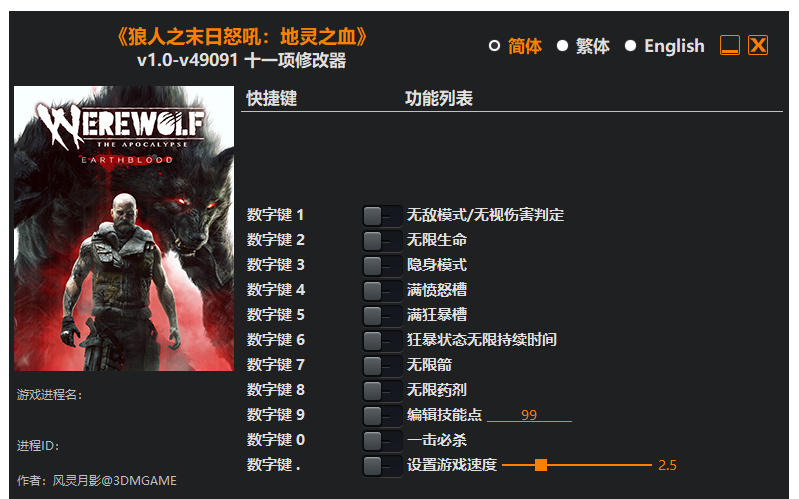Click 一击必杀 label text
Image resolution: width=799 pixels, height=499 pixels.
(x=437, y=440)
